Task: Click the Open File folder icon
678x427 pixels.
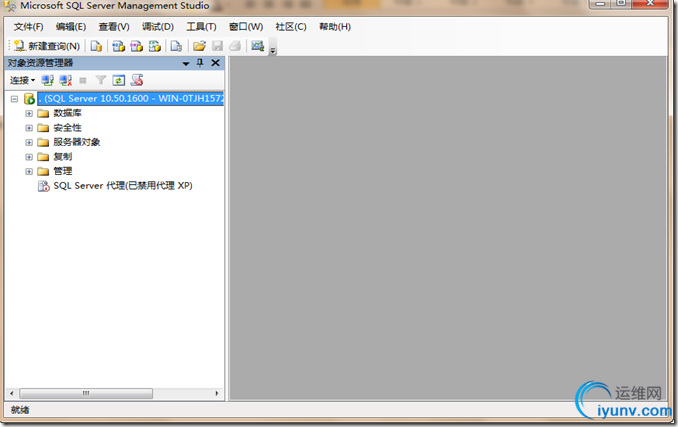Action: (x=199, y=46)
